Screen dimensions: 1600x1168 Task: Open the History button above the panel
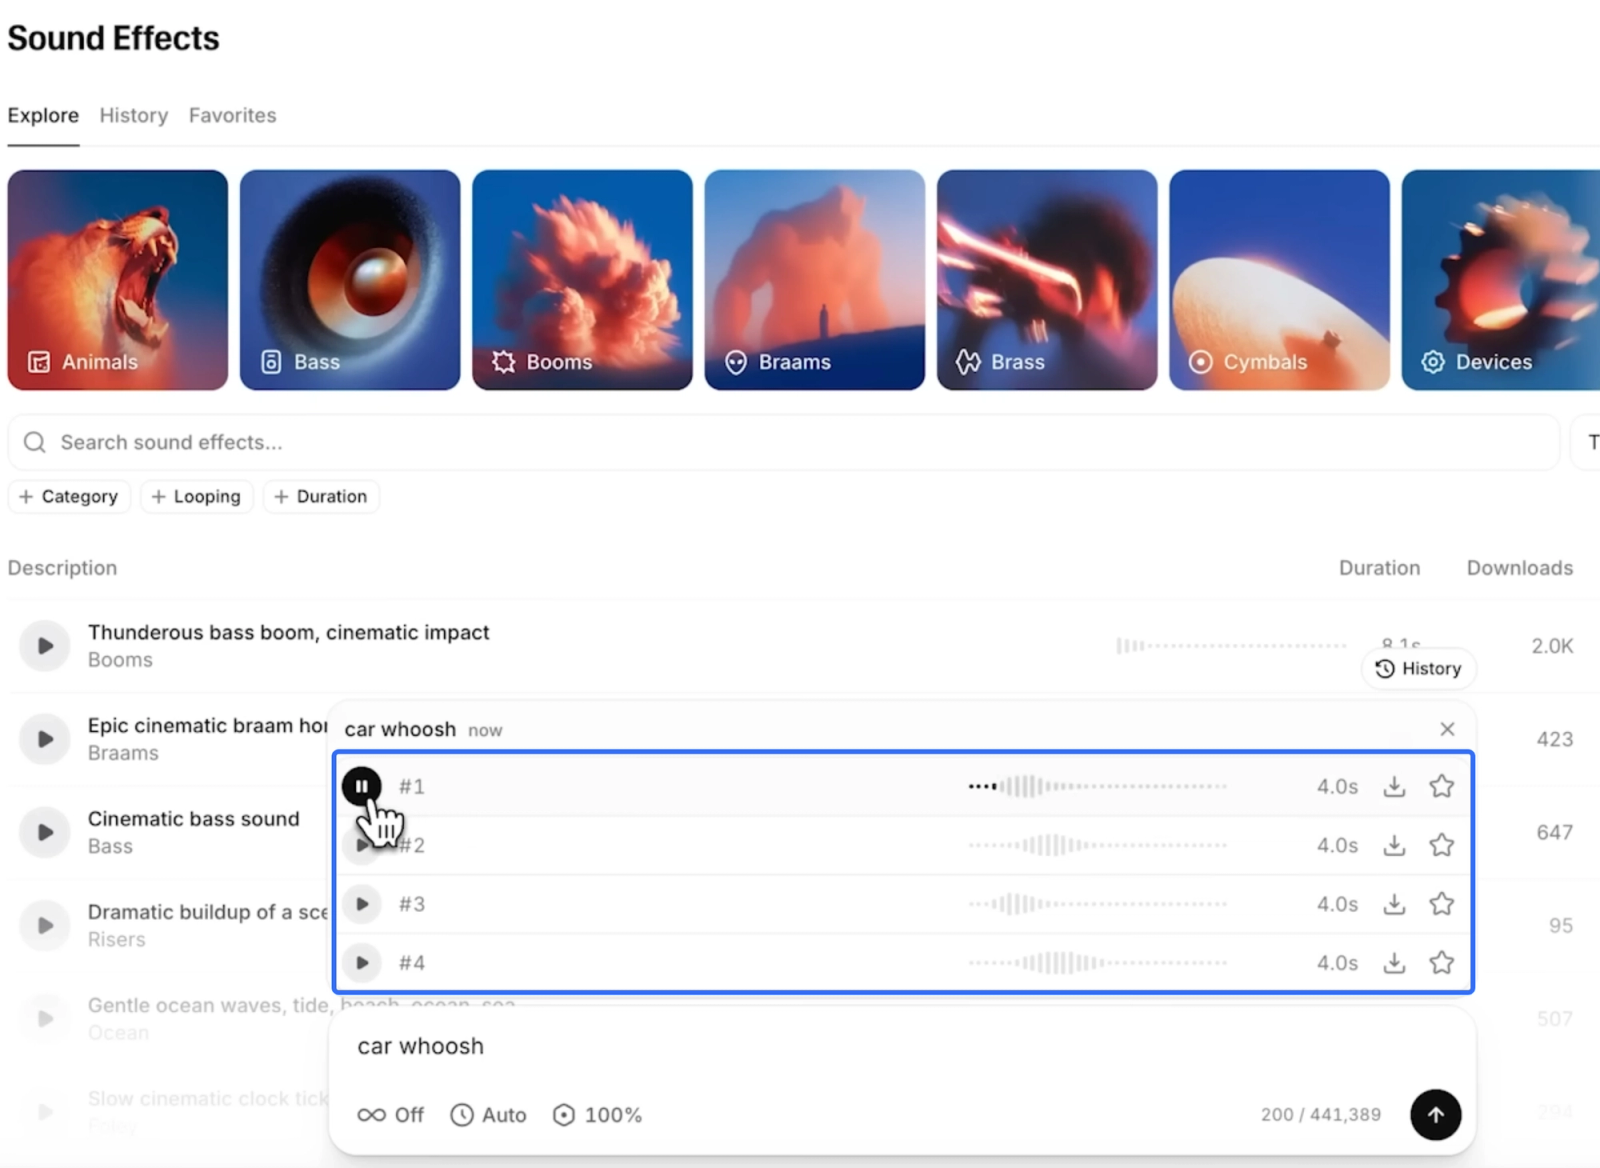point(1419,669)
